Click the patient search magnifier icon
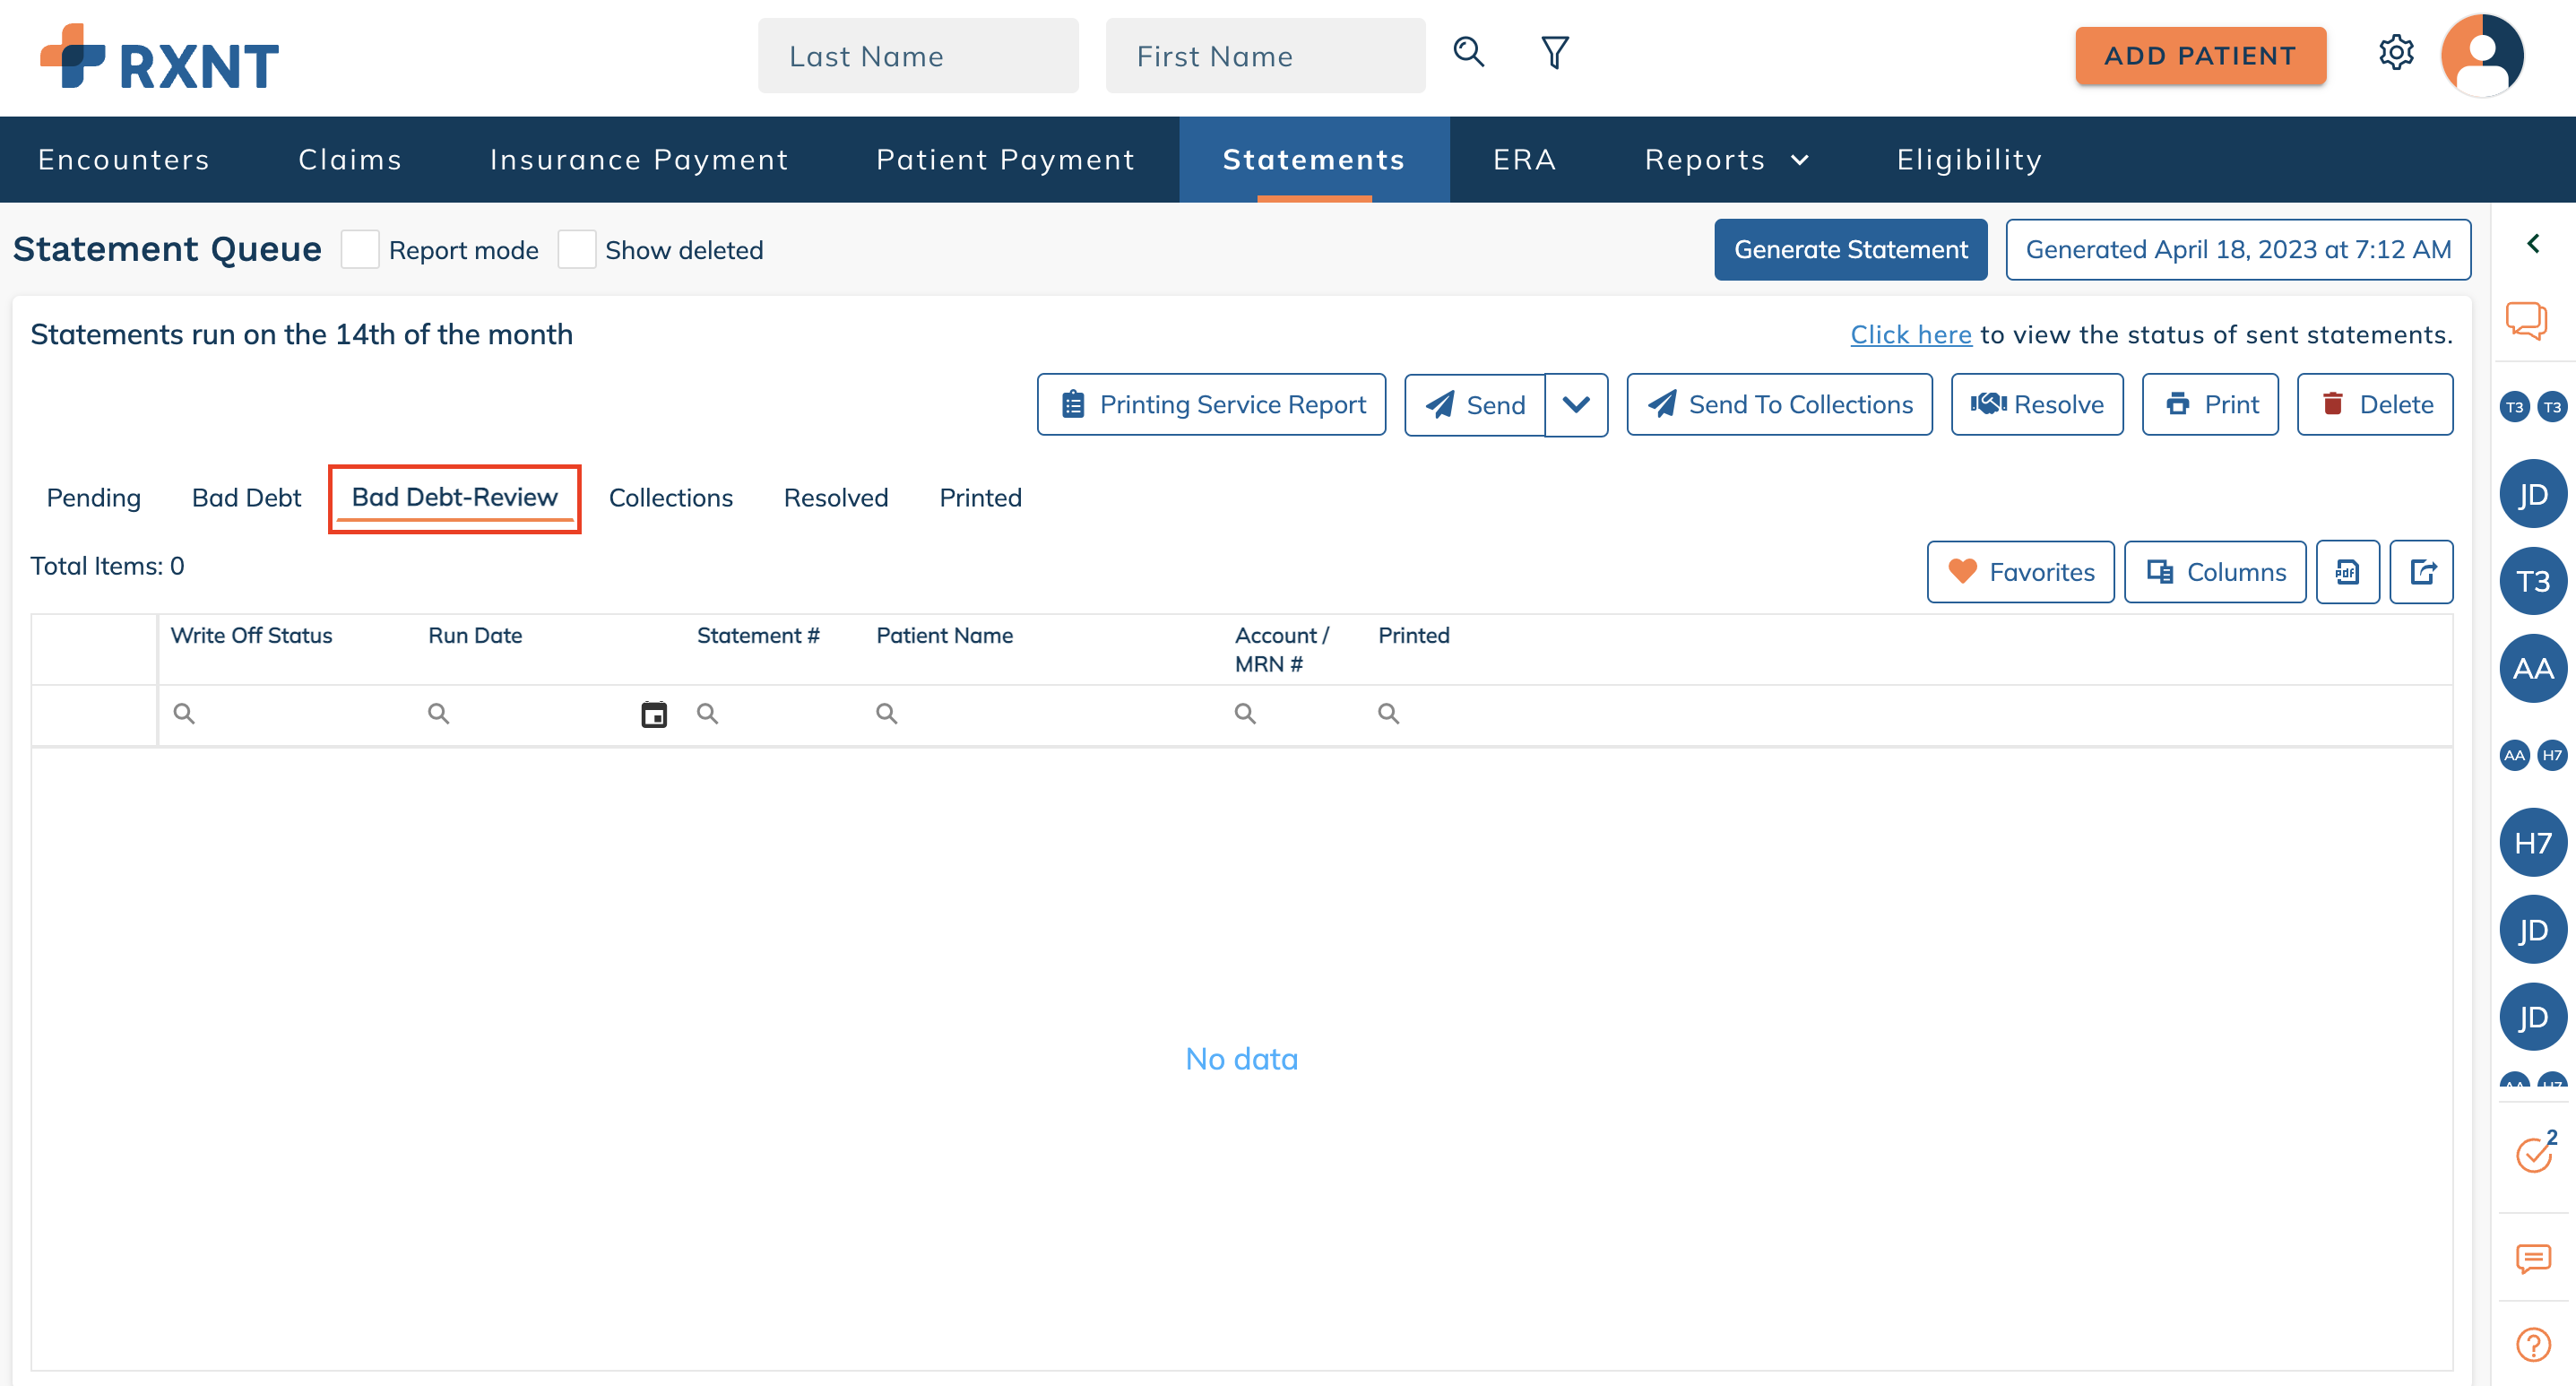This screenshot has width=2576, height=1386. [x=1468, y=52]
